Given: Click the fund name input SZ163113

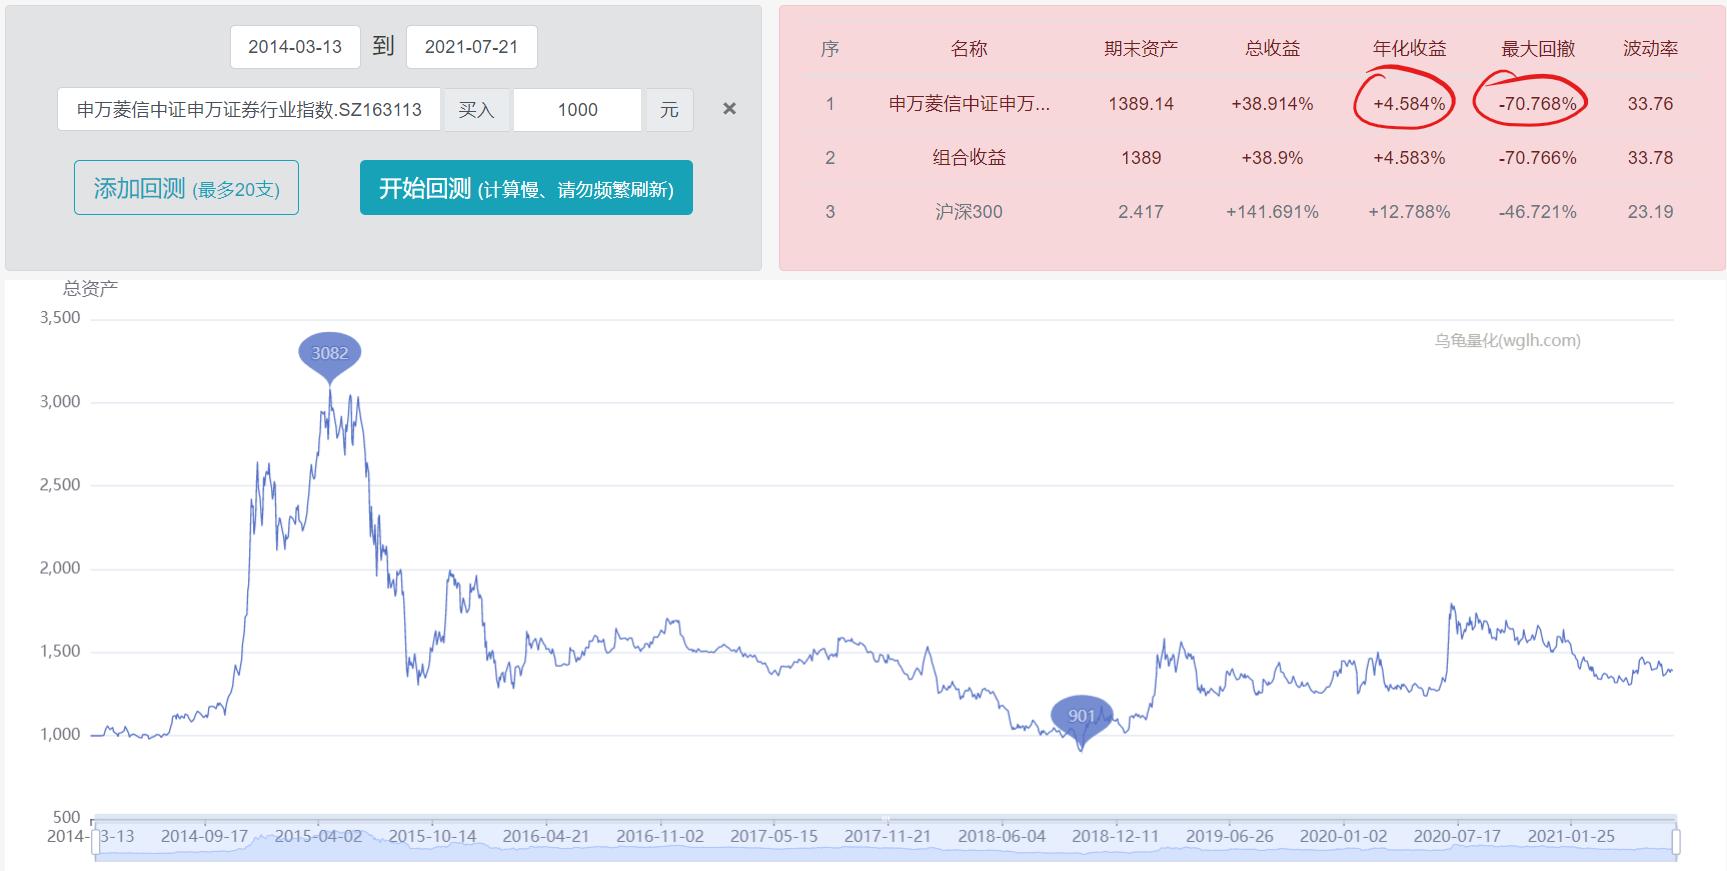Looking at the screenshot, I should tap(249, 110).
